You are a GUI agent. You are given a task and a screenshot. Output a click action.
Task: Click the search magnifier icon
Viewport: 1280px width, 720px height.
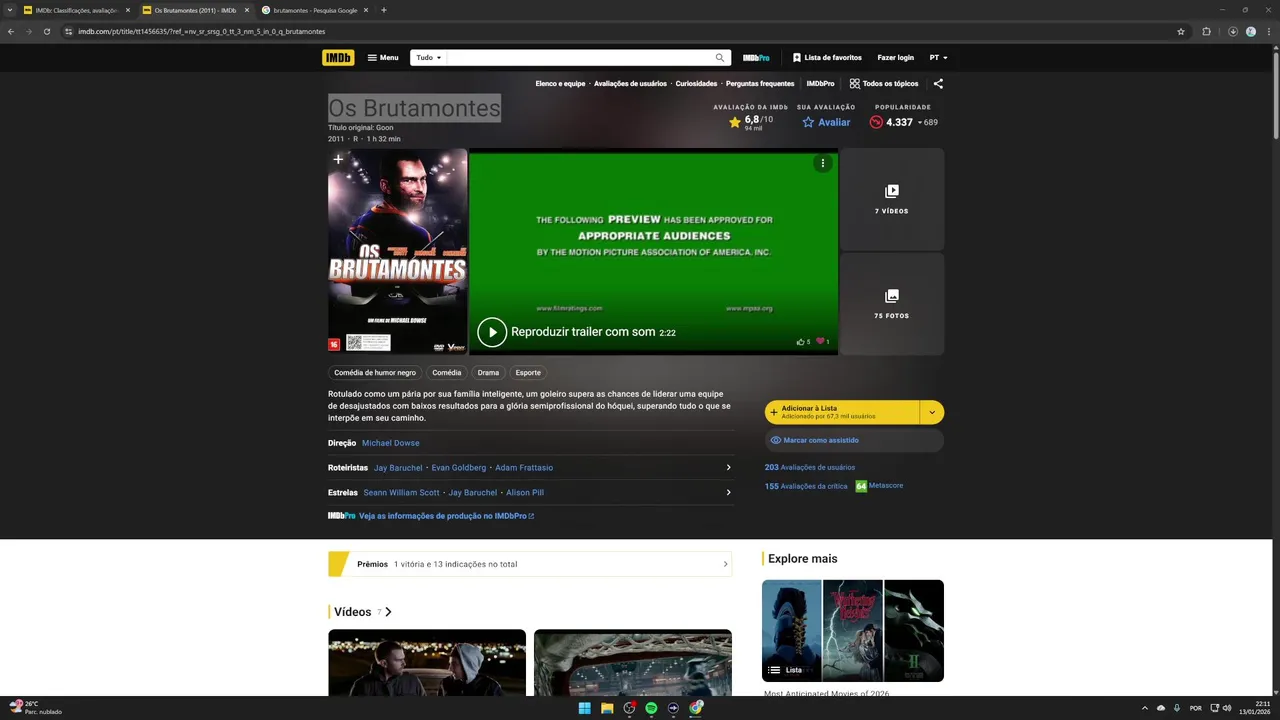[719, 58]
